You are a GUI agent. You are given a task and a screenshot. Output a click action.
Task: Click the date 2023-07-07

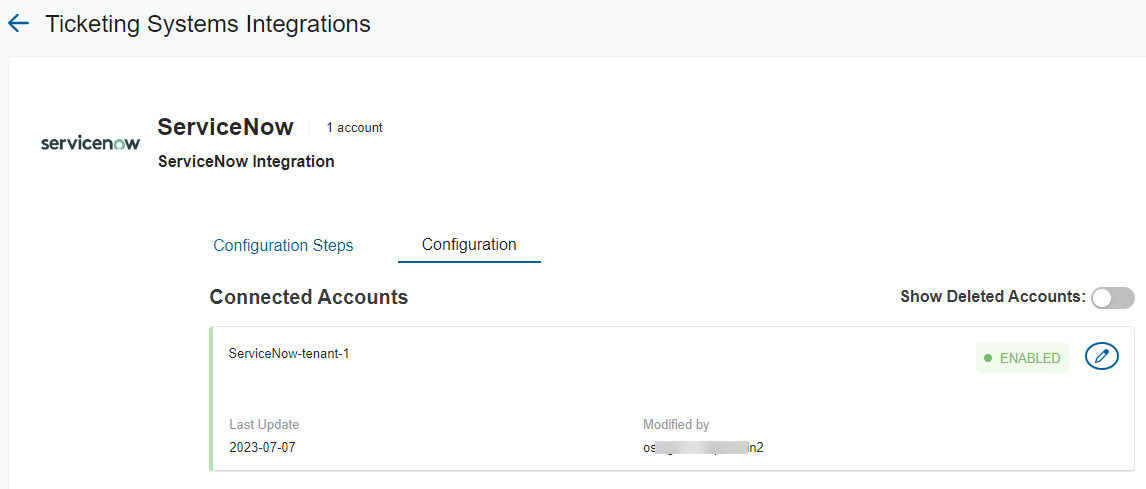(262, 447)
